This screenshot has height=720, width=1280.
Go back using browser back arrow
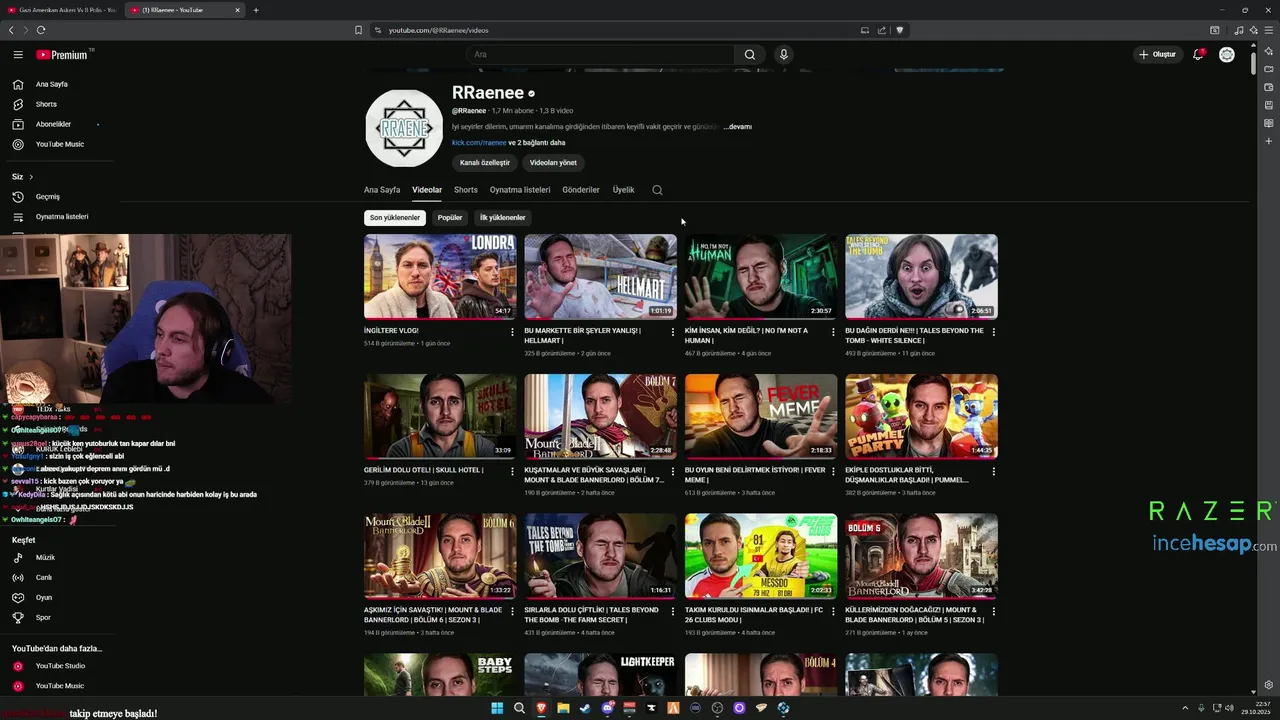(11, 30)
